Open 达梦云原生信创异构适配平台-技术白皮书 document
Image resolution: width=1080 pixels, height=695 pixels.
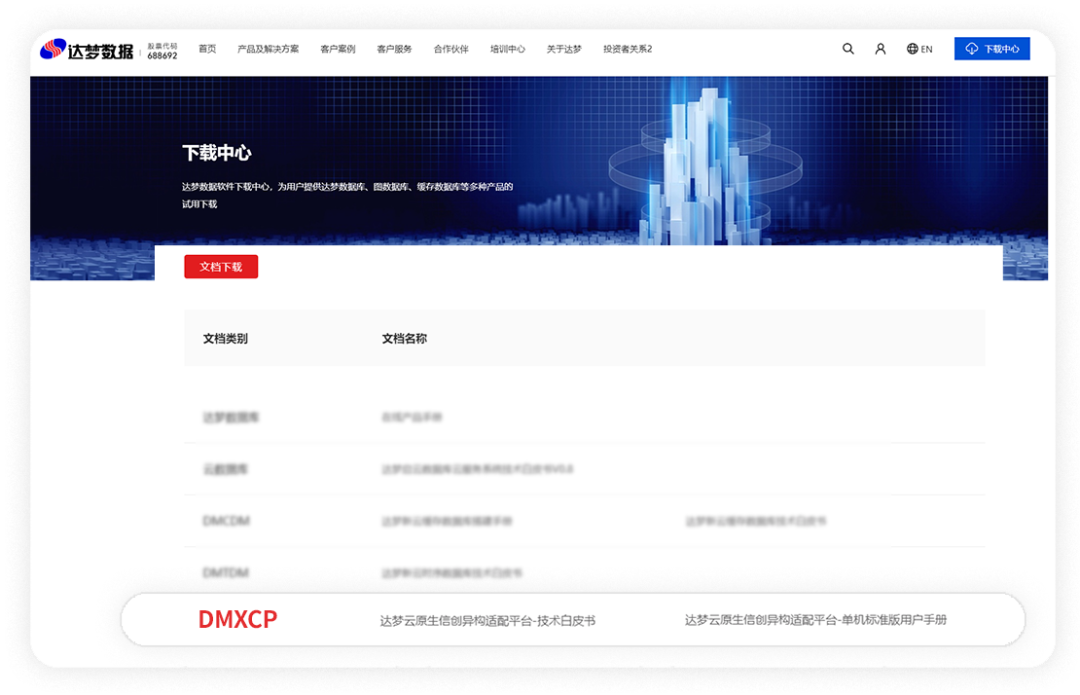coord(488,621)
